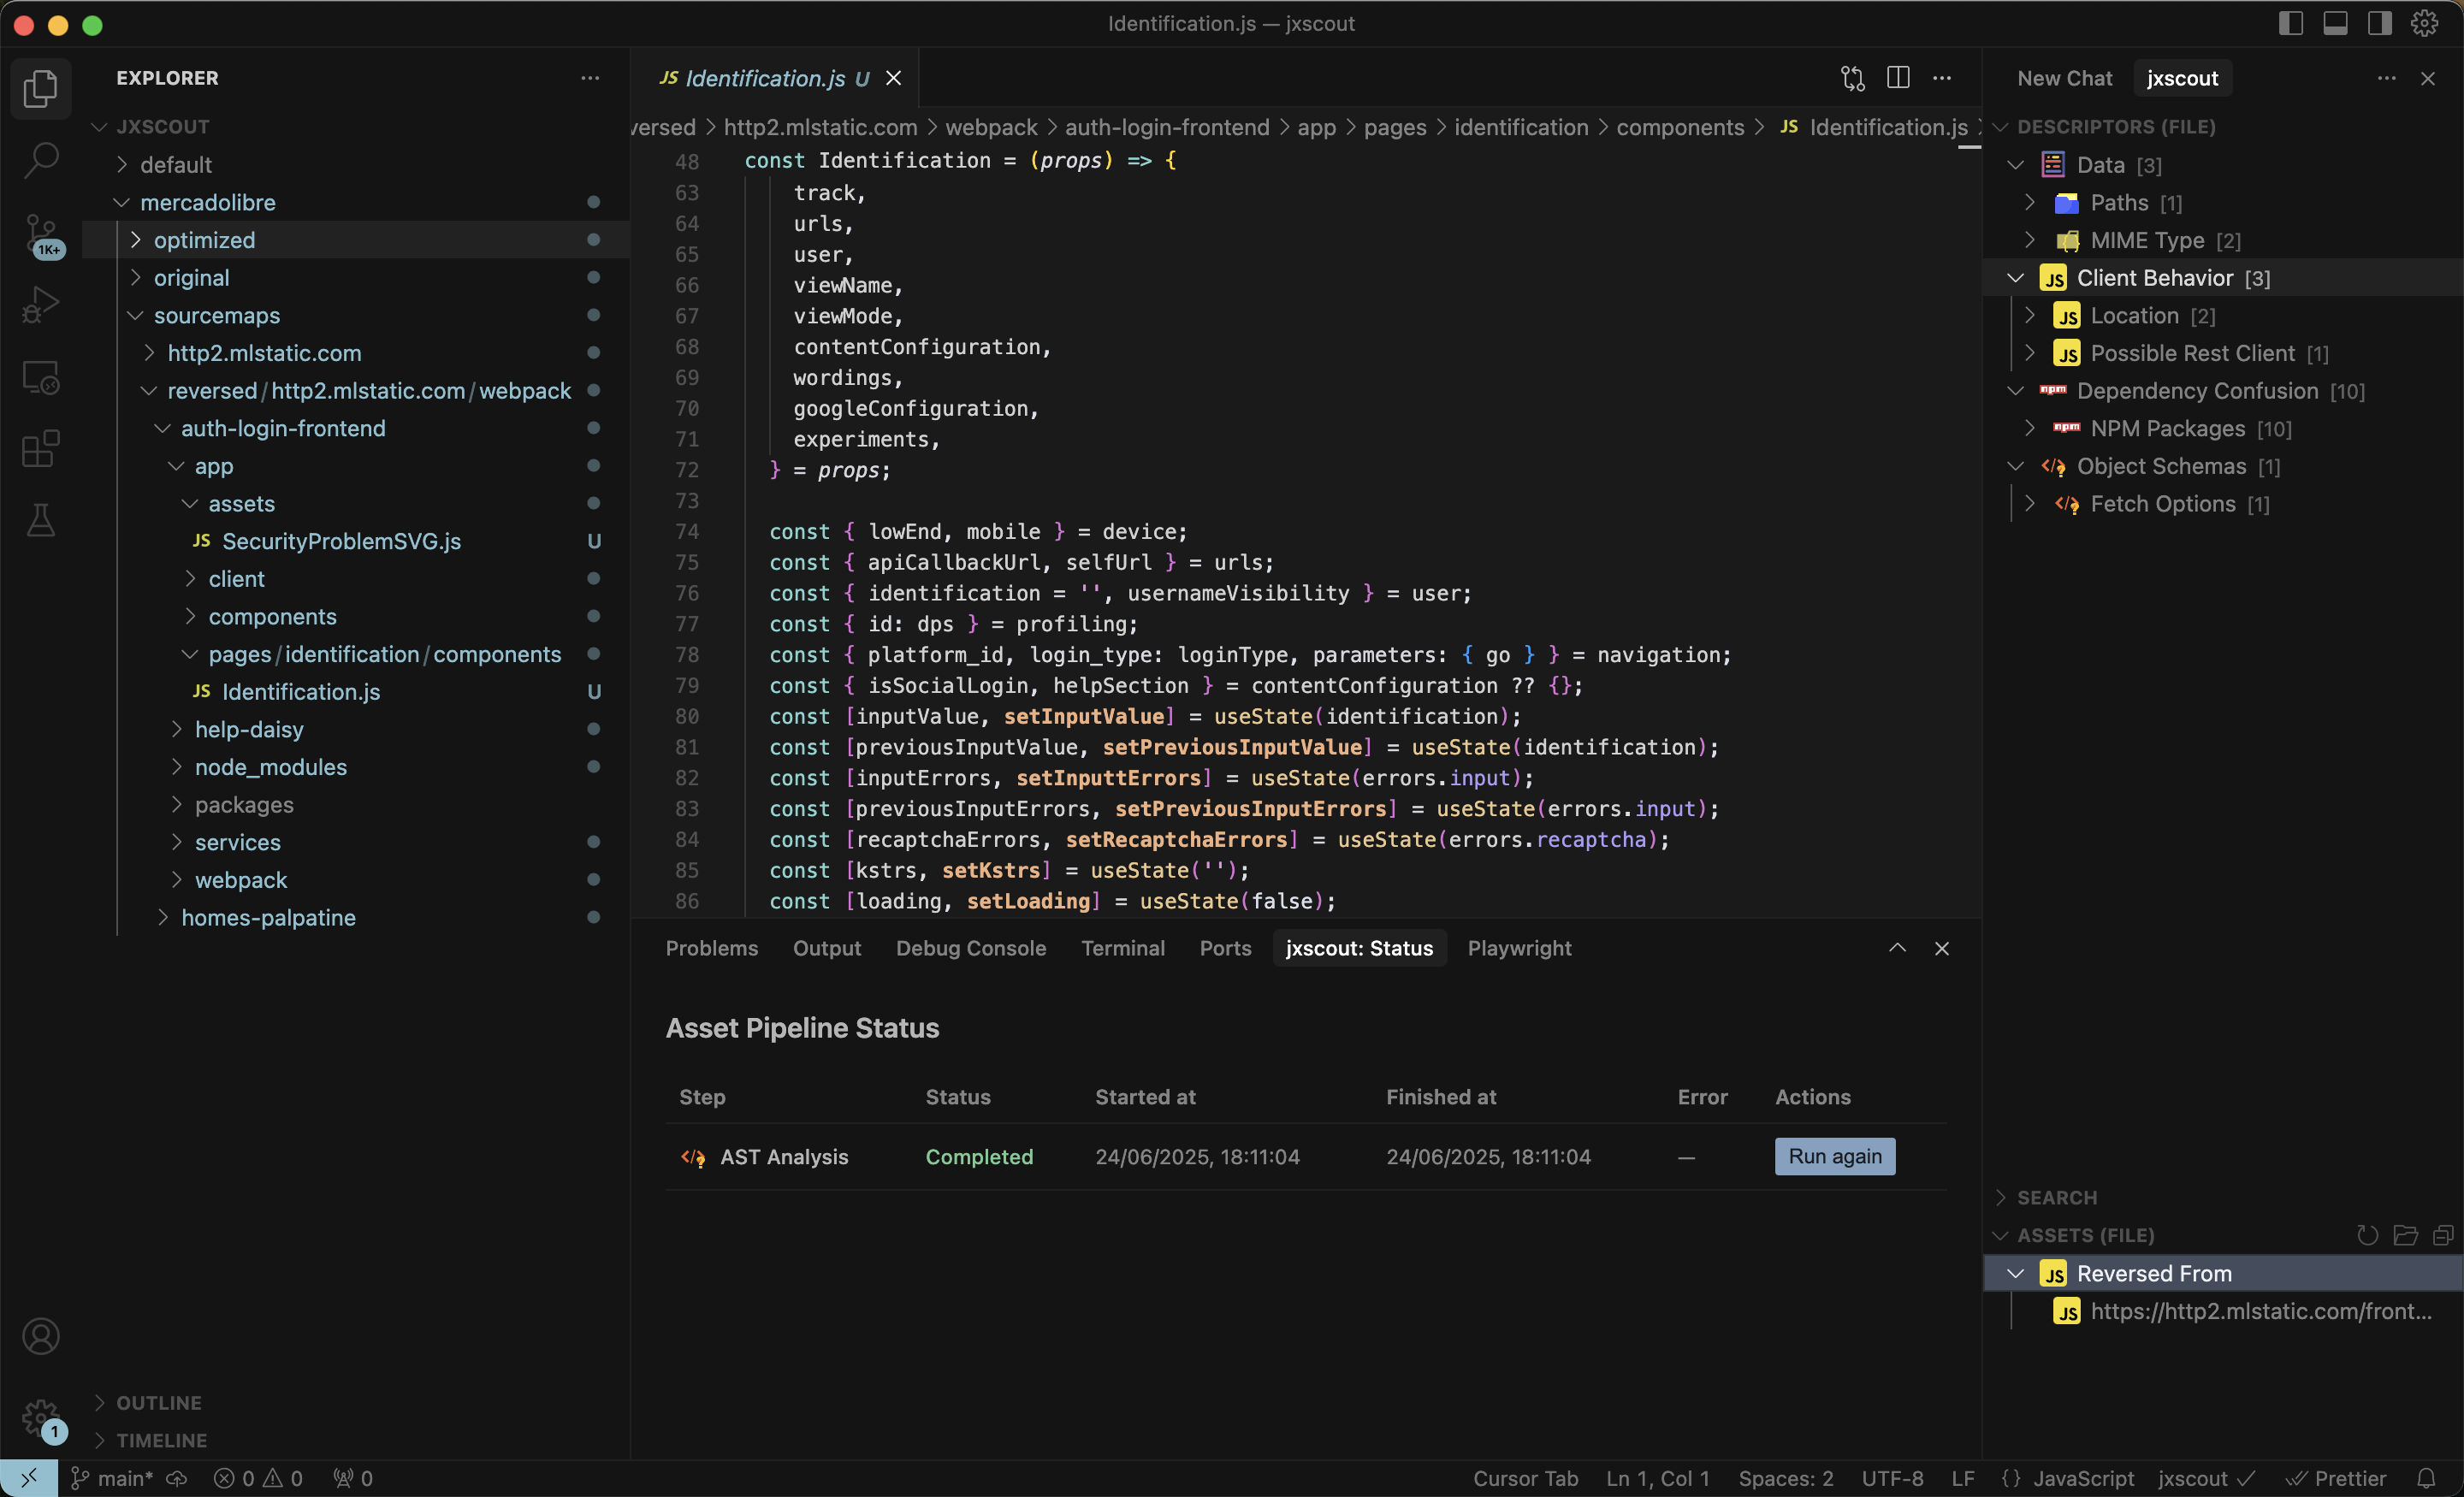Viewport: 2464px width, 1497px height.
Task: Click Spaces: 2 indentation setting
Action: [x=1786, y=1478]
